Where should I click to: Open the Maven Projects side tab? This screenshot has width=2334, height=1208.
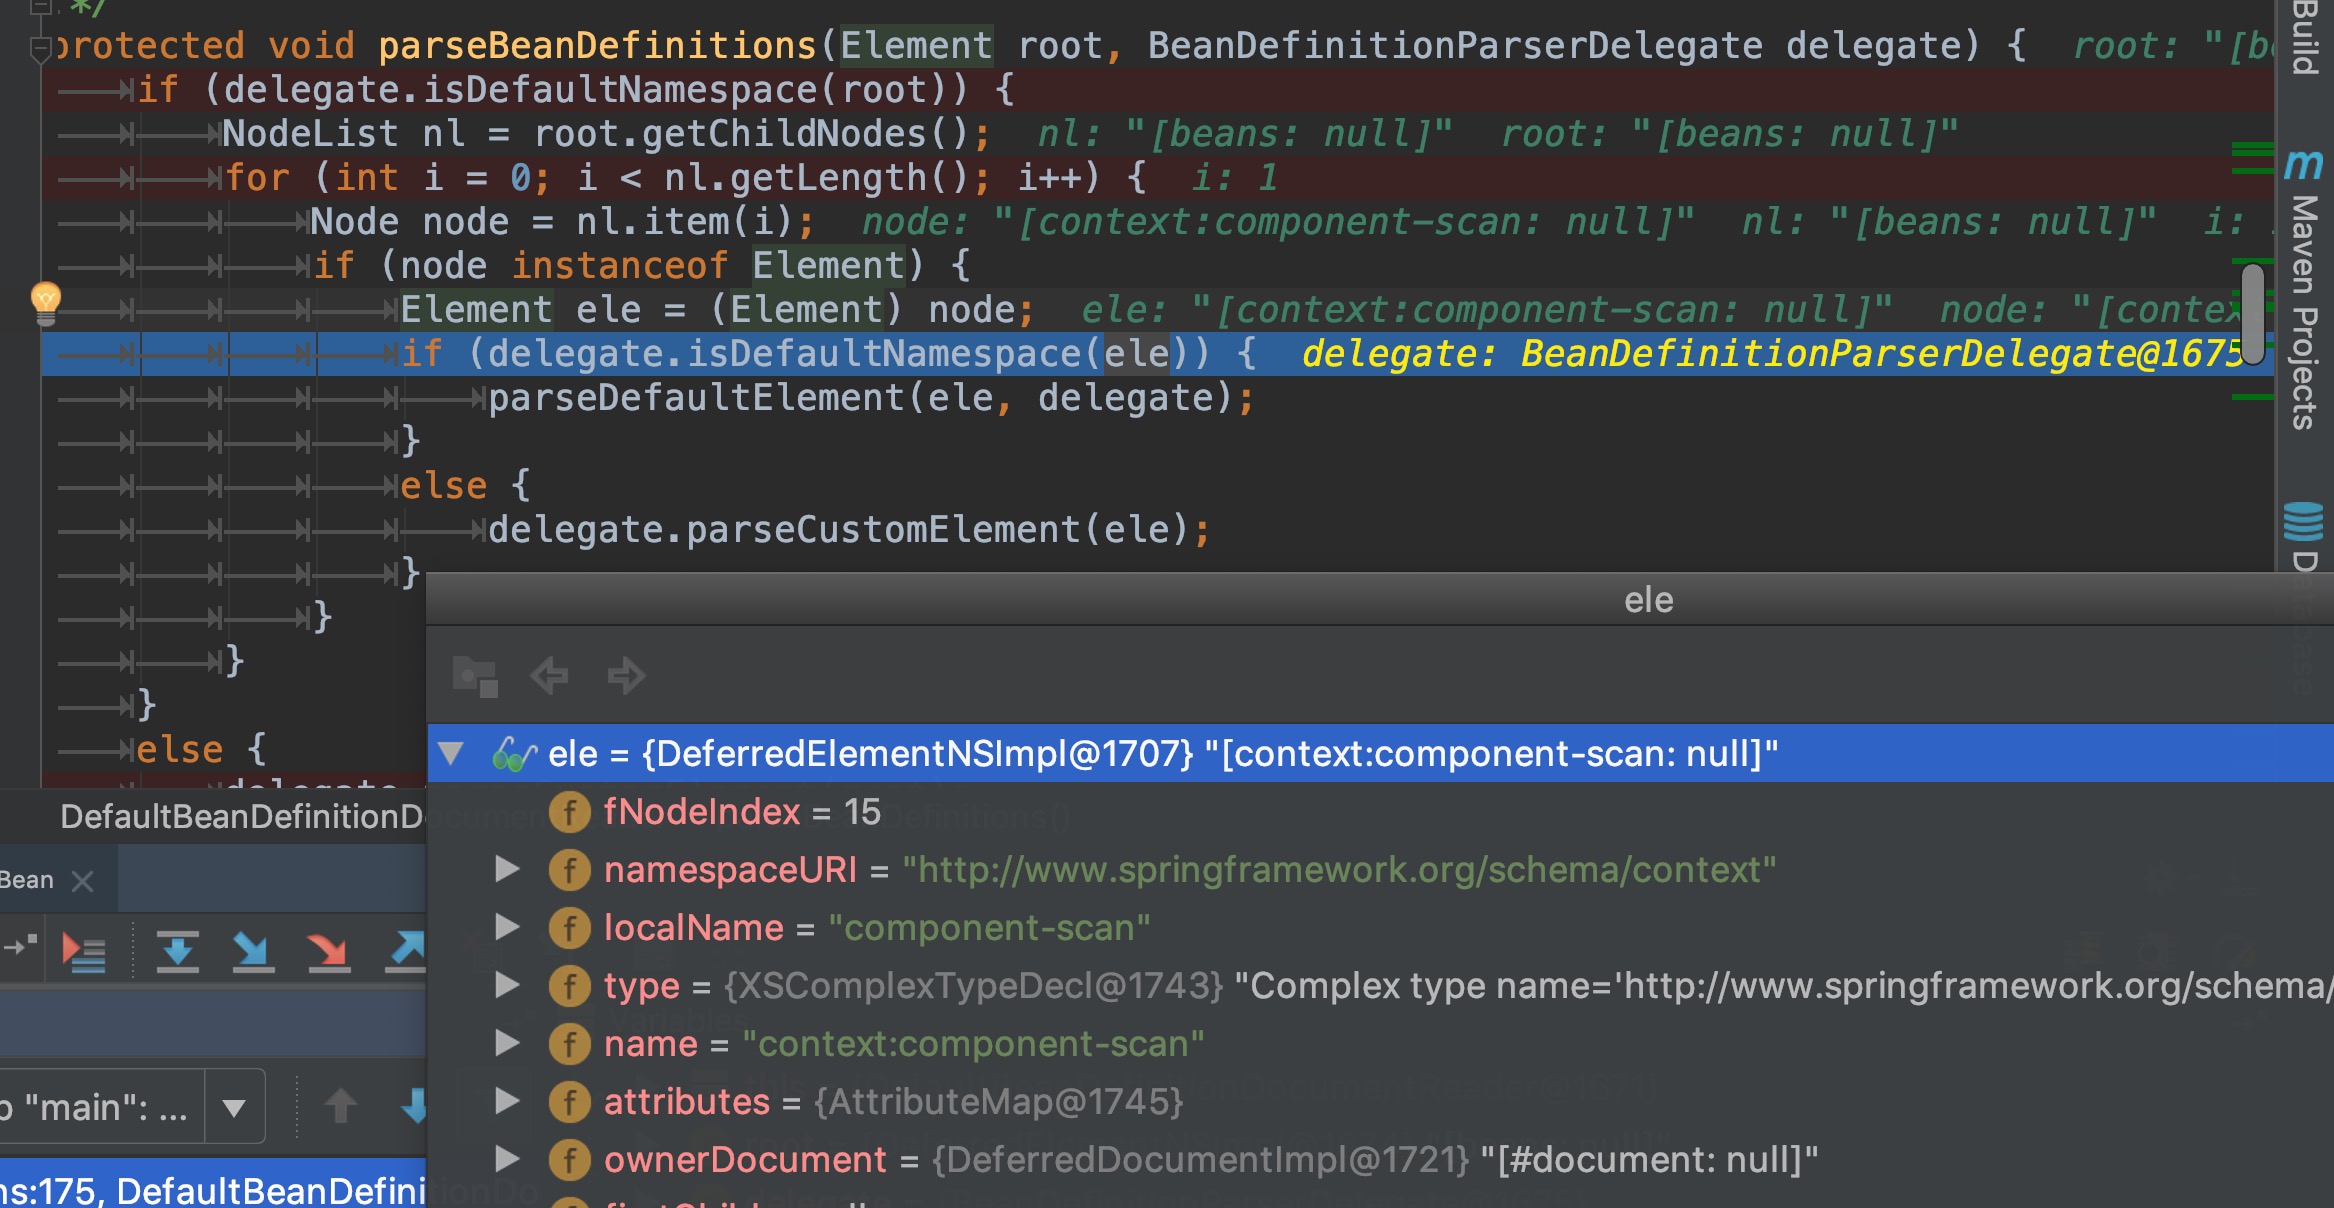(x=2303, y=311)
